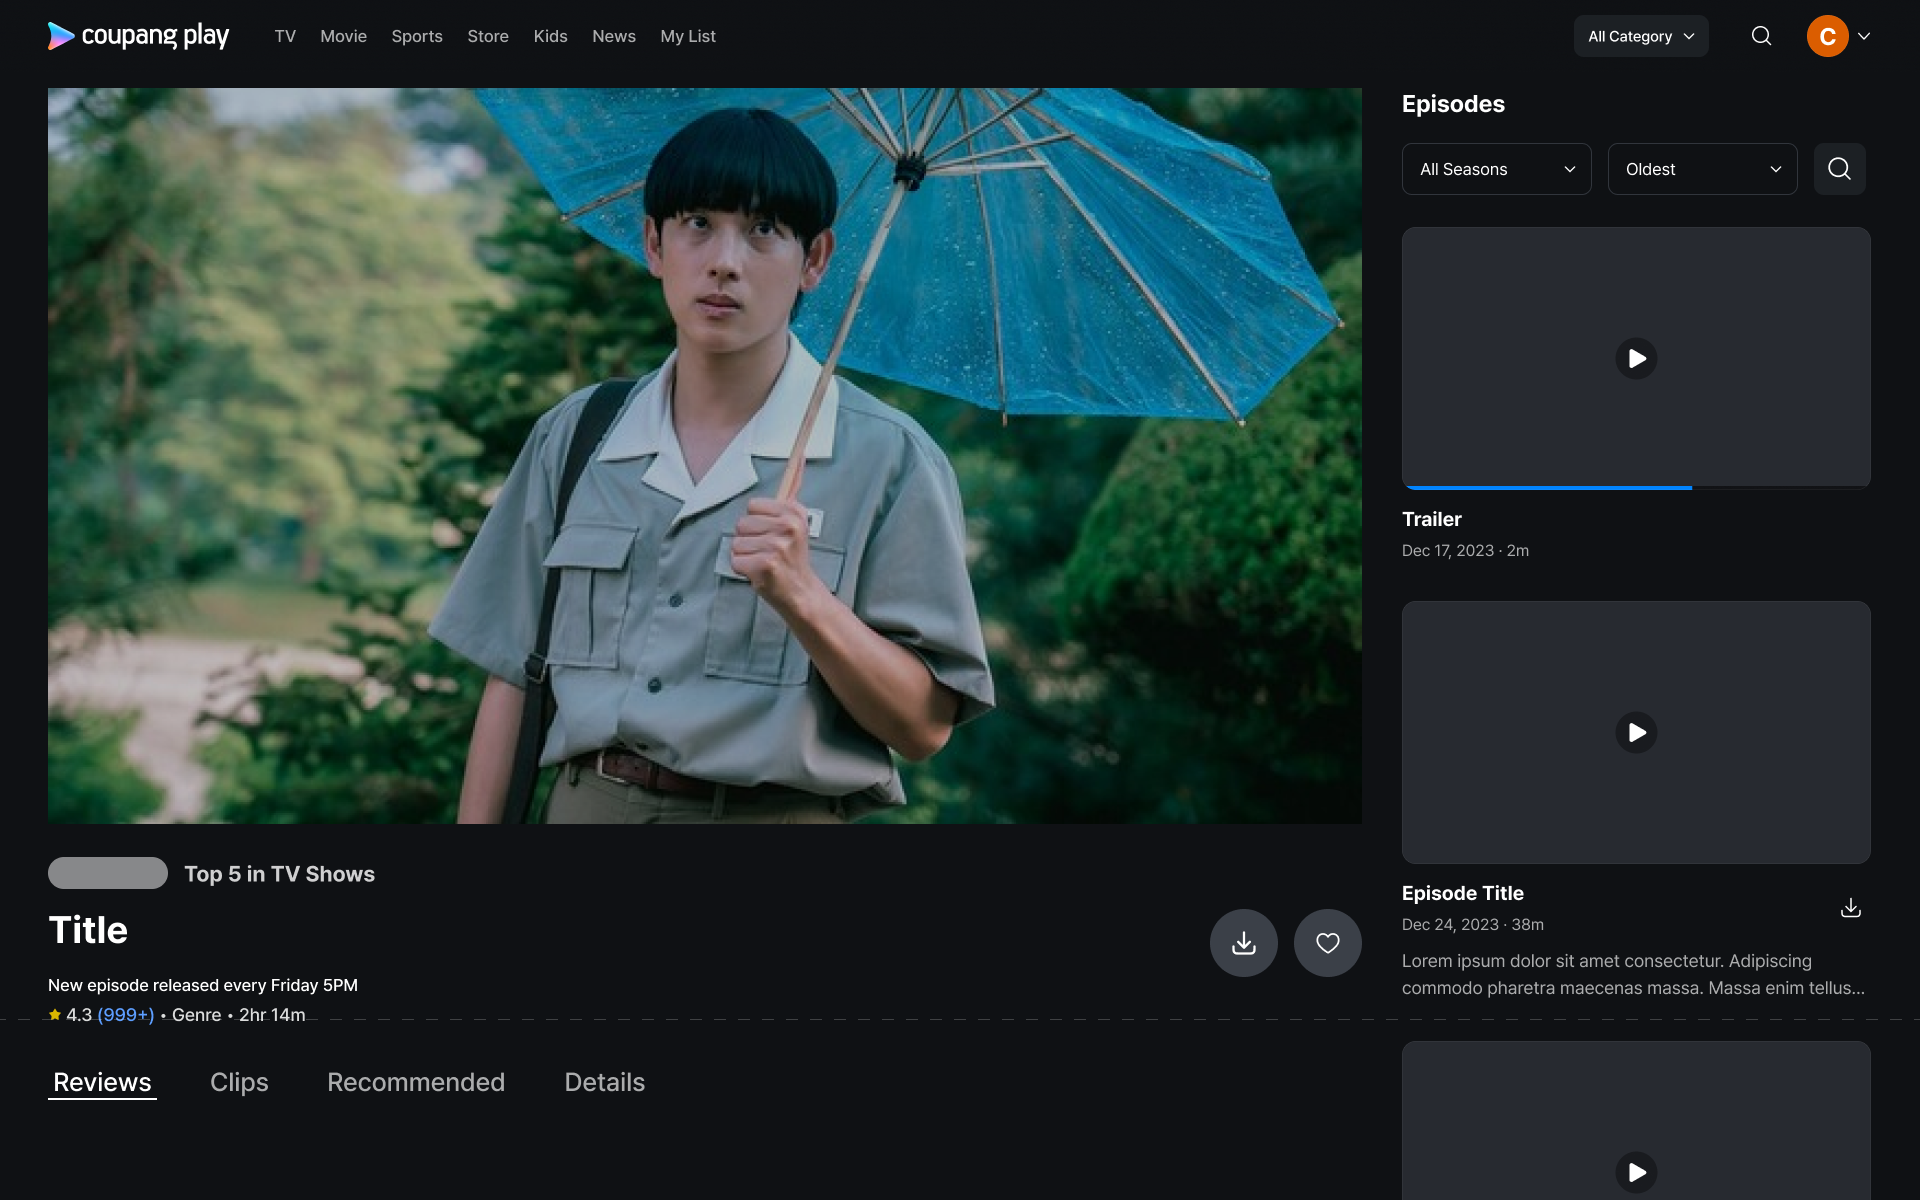Download the Episode Title episode
The height and width of the screenshot is (1200, 1920).
(1850, 908)
